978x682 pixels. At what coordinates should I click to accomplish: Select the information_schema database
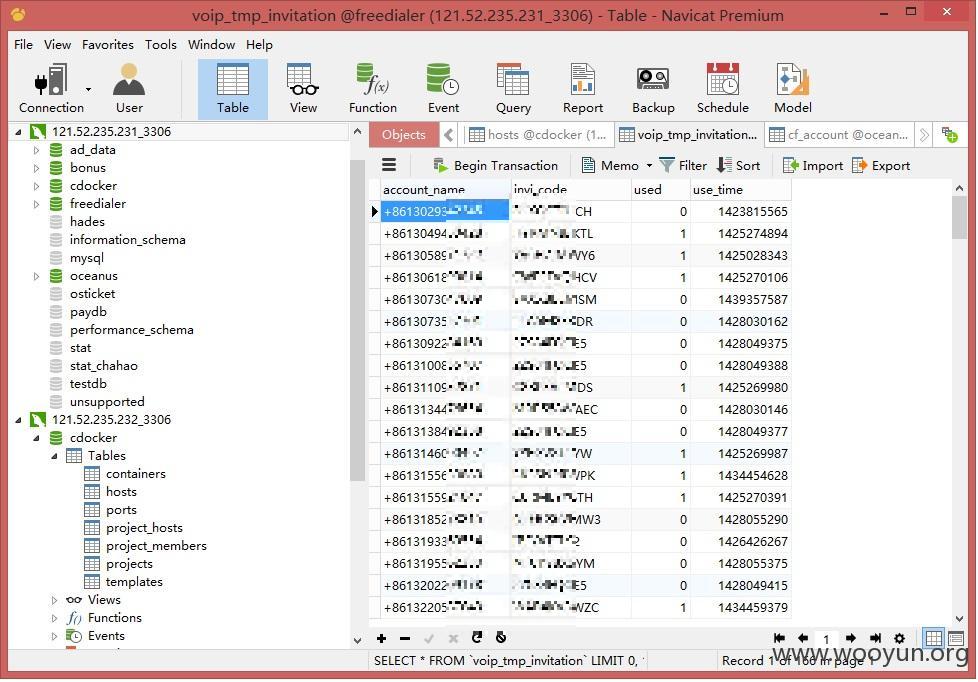(127, 240)
